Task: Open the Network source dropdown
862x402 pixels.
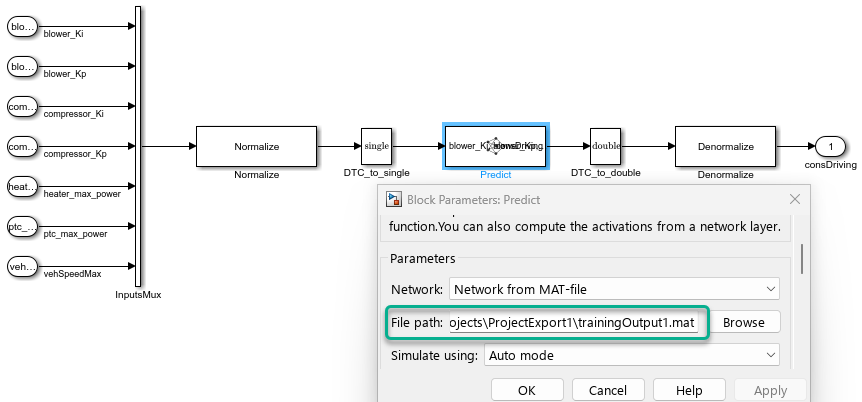Action: pos(614,289)
